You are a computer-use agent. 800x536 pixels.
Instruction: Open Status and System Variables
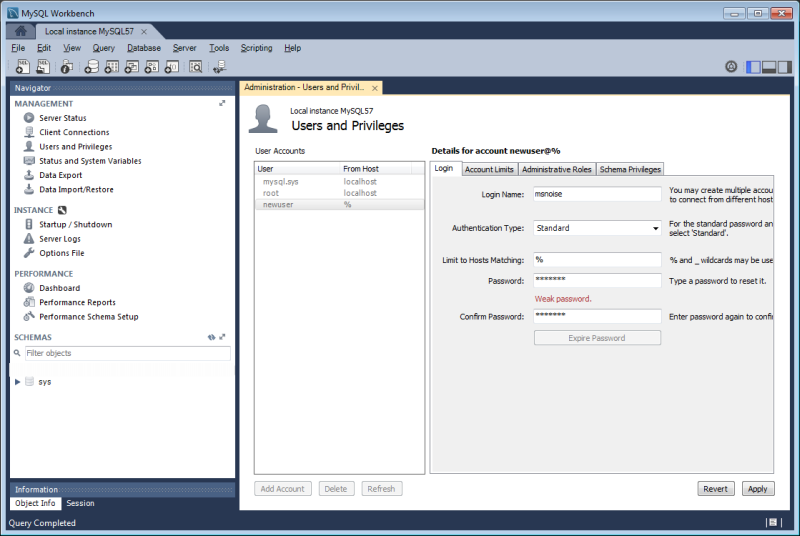pyautogui.click(x=90, y=161)
